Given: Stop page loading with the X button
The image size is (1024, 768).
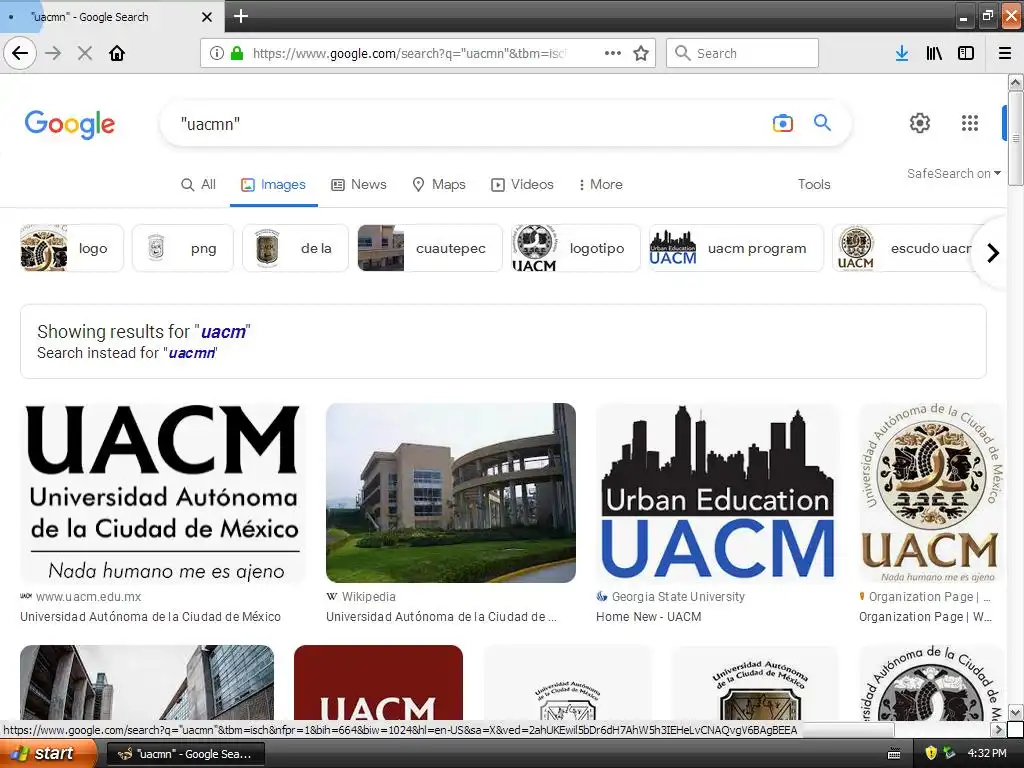Looking at the screenshot, I should click(85, 53).
